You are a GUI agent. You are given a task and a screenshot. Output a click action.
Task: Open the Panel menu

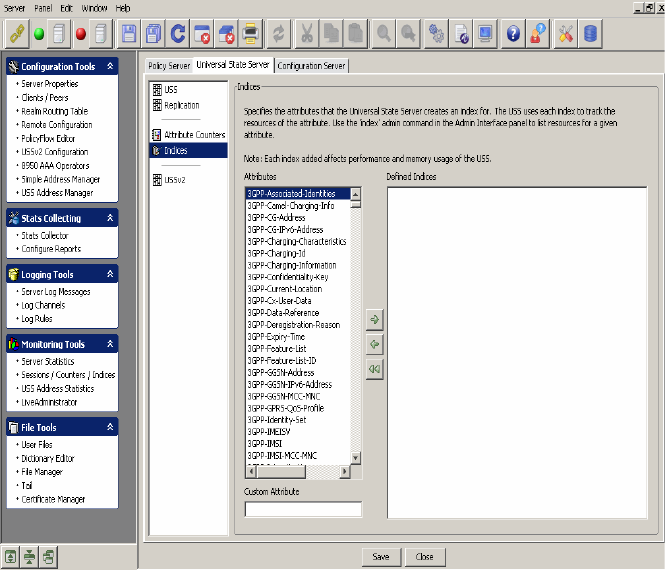pyautogui.click(x=44, y=7)
